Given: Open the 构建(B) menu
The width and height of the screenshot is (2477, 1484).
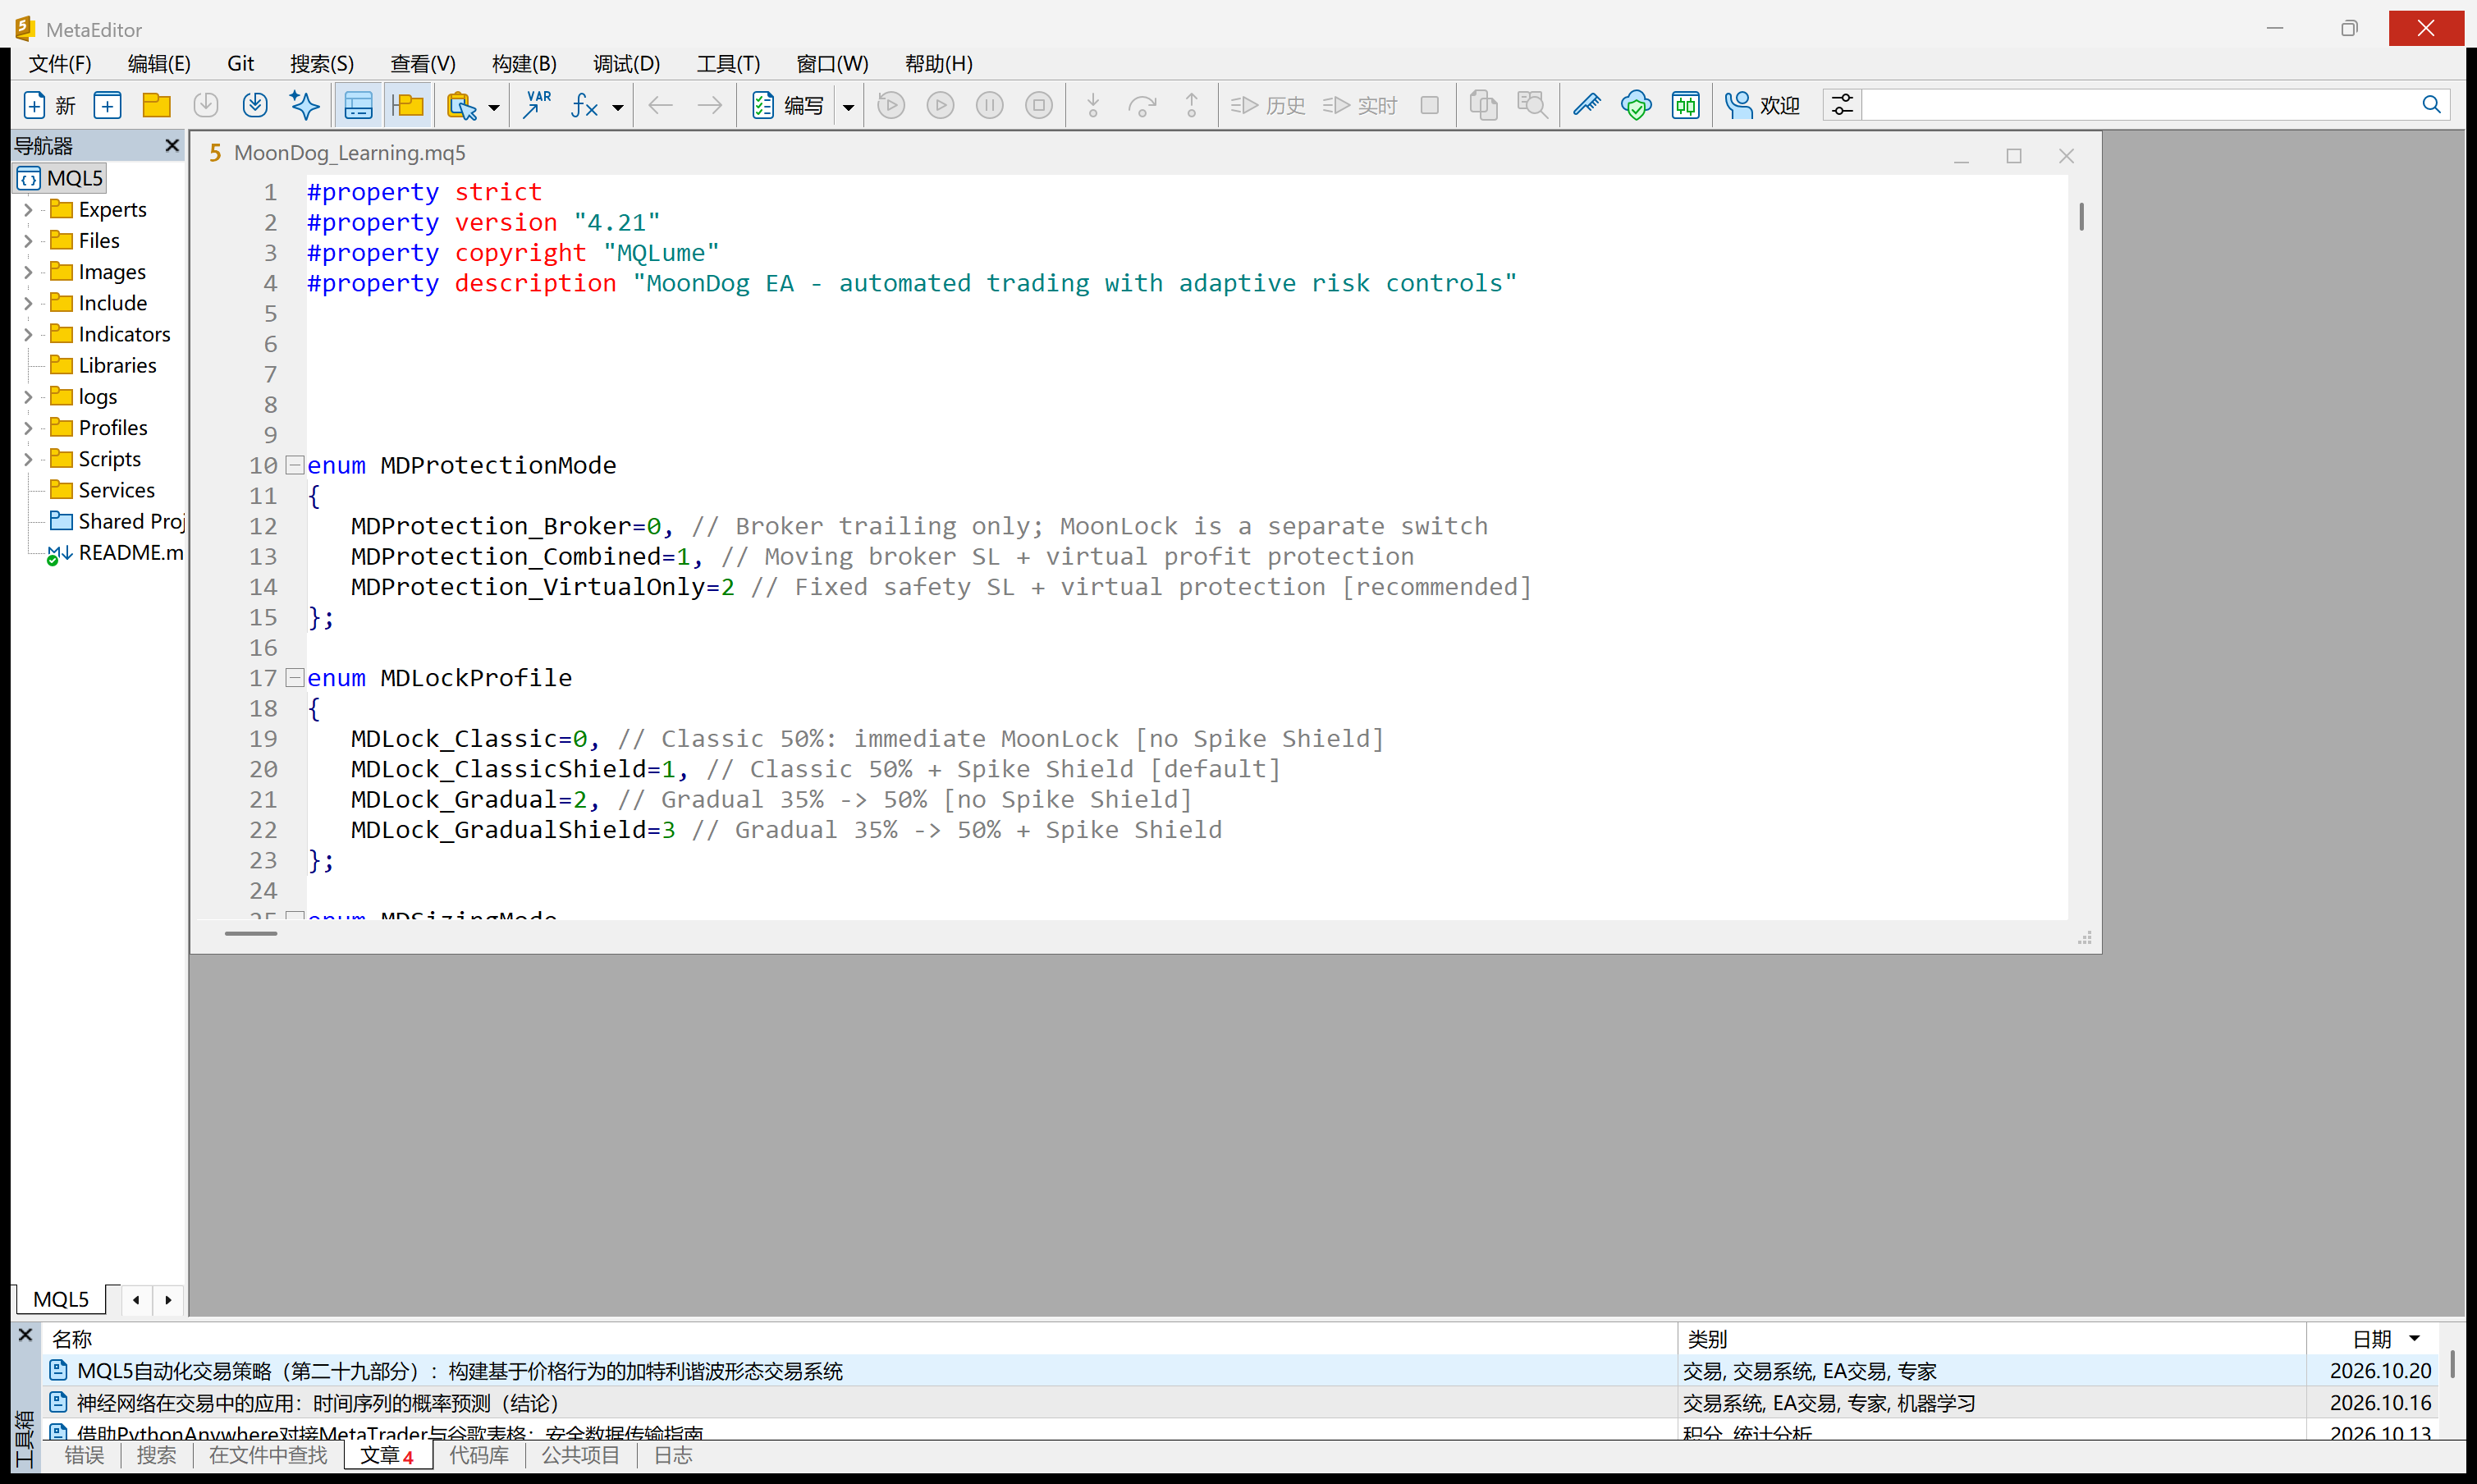Looking at the screenshot, I should [524, 64].
